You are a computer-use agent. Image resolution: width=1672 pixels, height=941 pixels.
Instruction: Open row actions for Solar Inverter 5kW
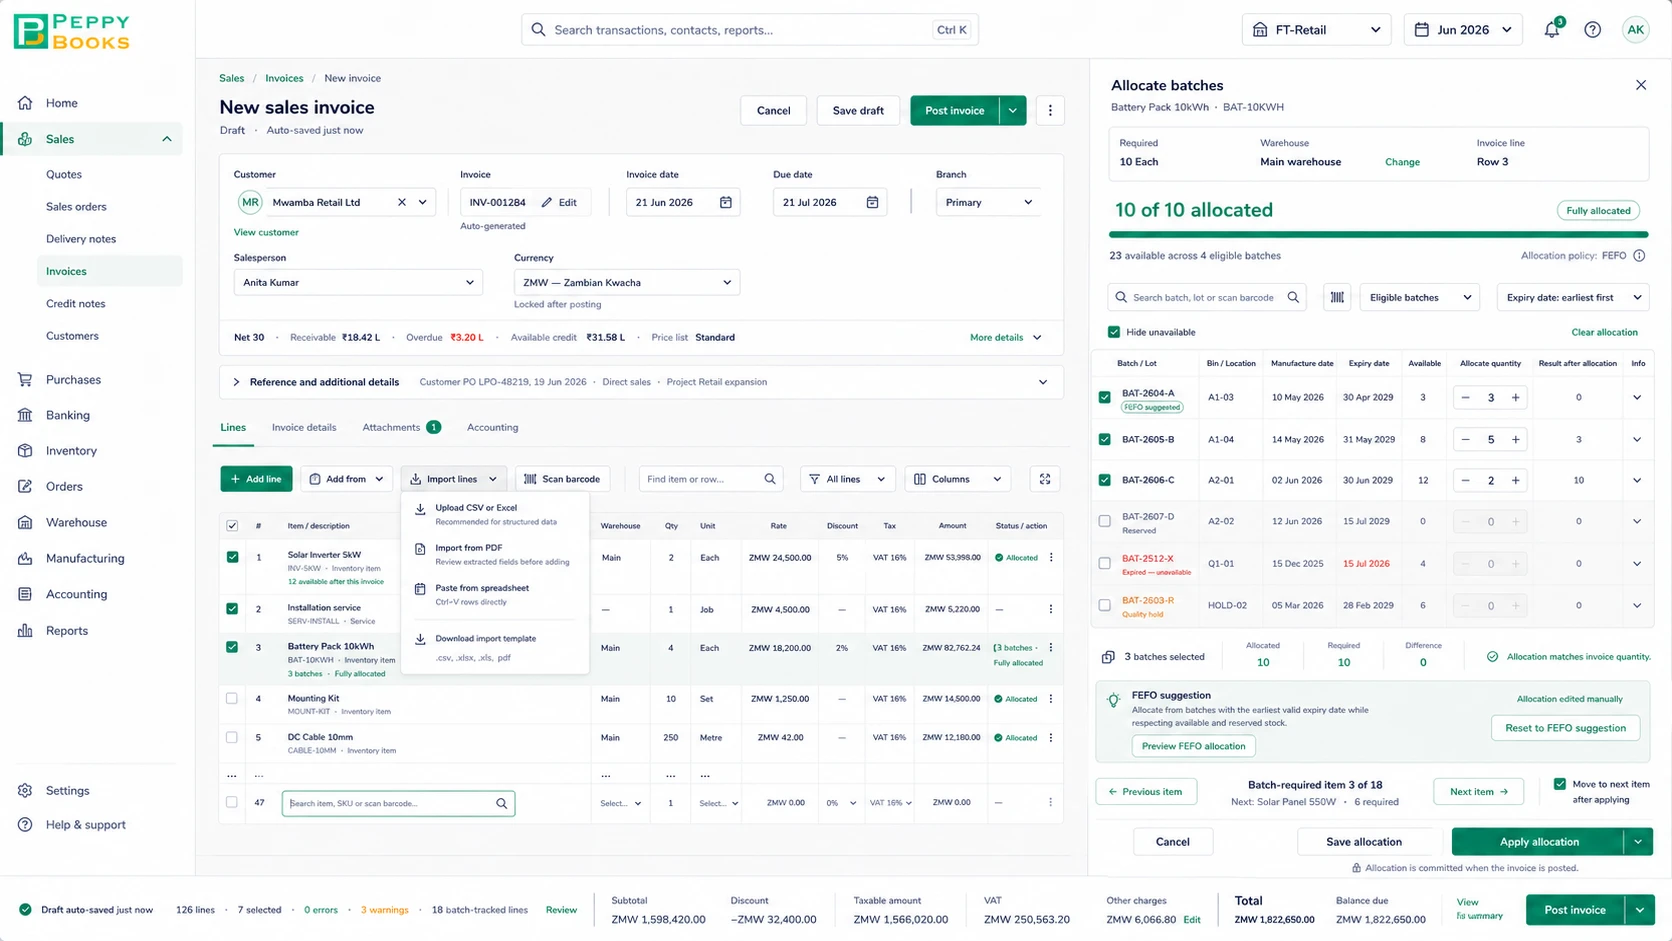(1051, 558)
